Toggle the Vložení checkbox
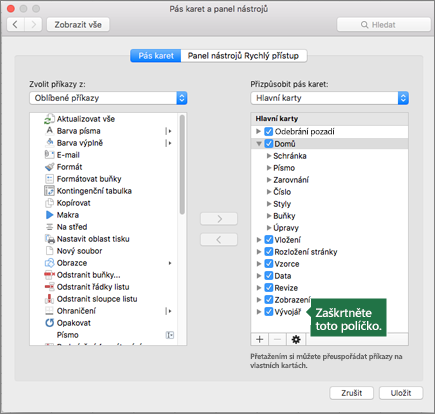The width and height of the screenshot is (435, 414). point(269,240)
